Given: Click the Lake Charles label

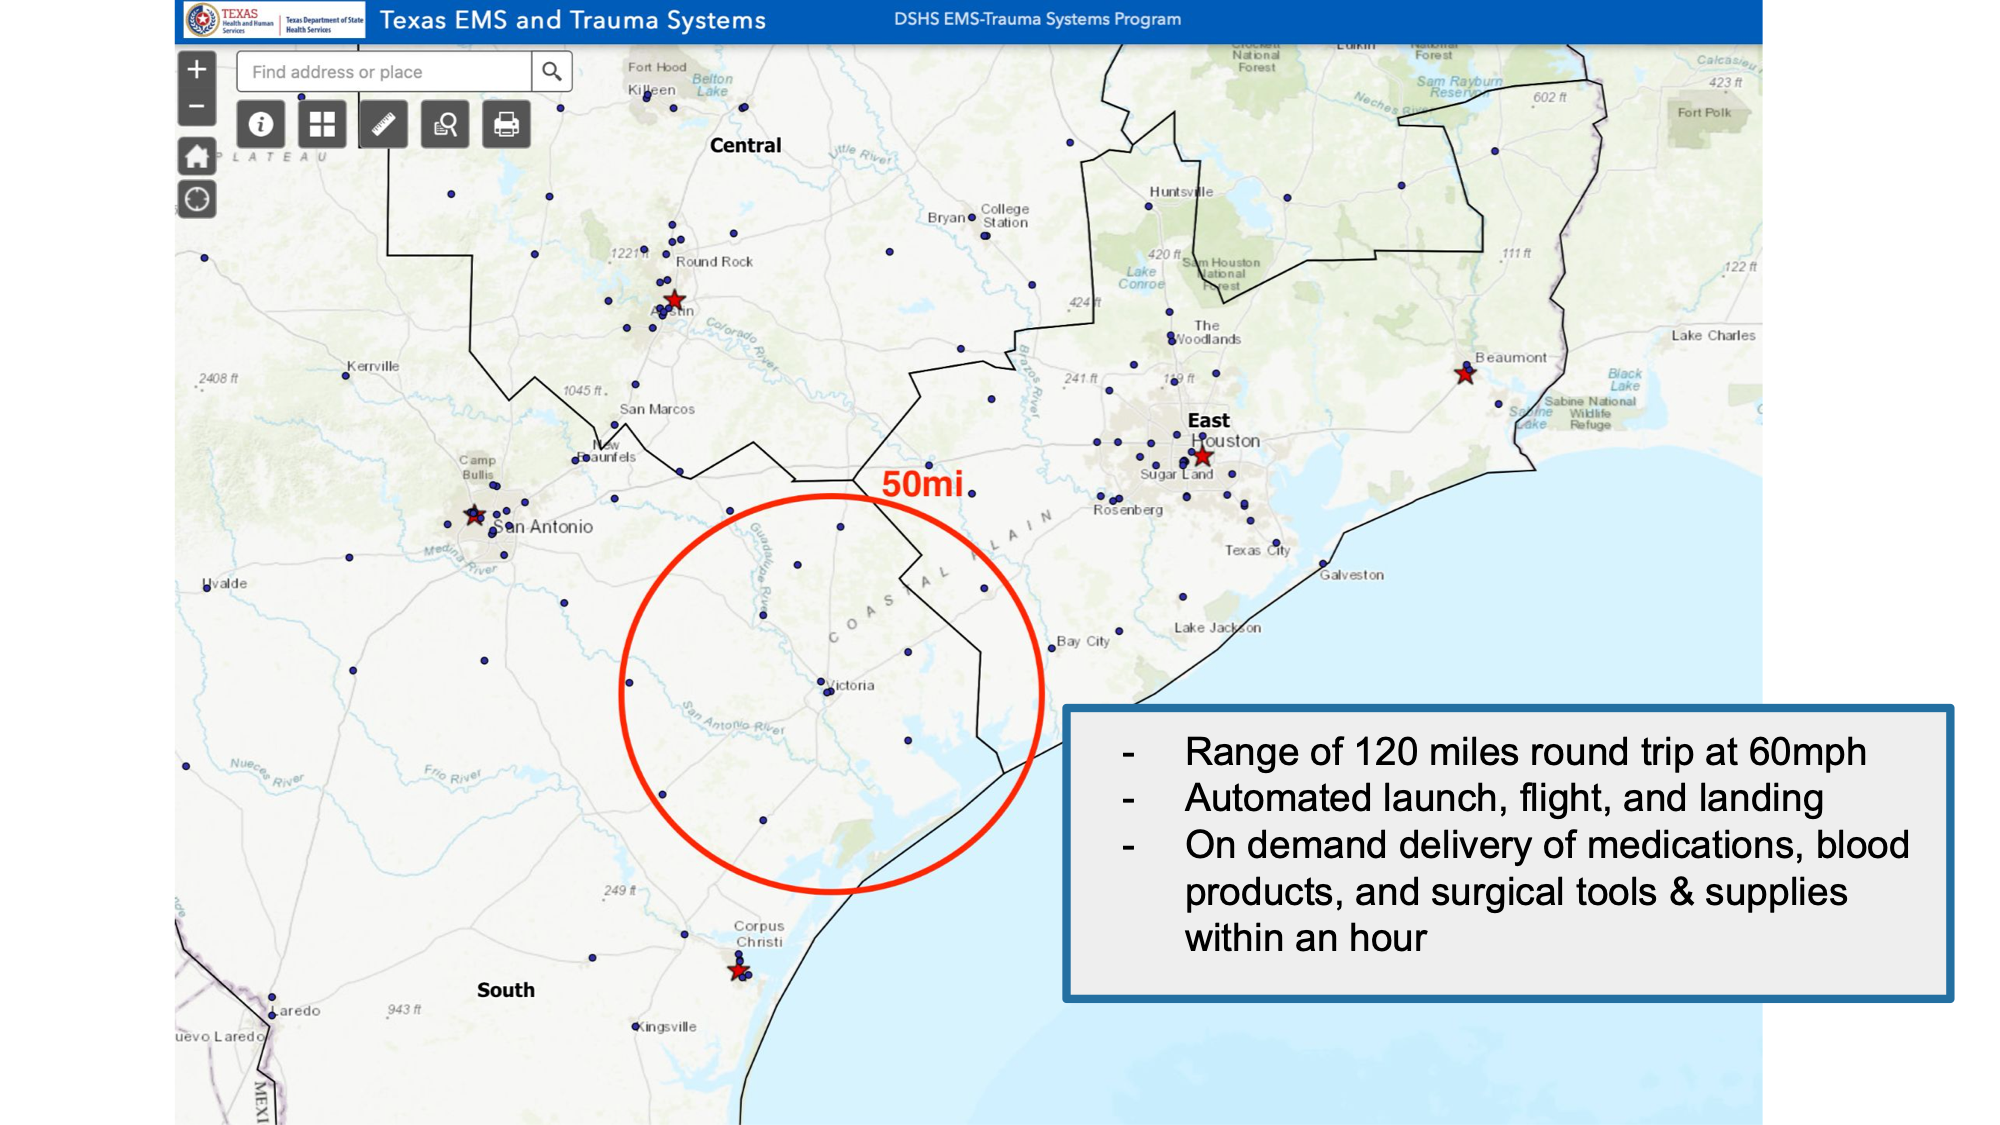Looking at the screenshot, I should pos(1713,336).
